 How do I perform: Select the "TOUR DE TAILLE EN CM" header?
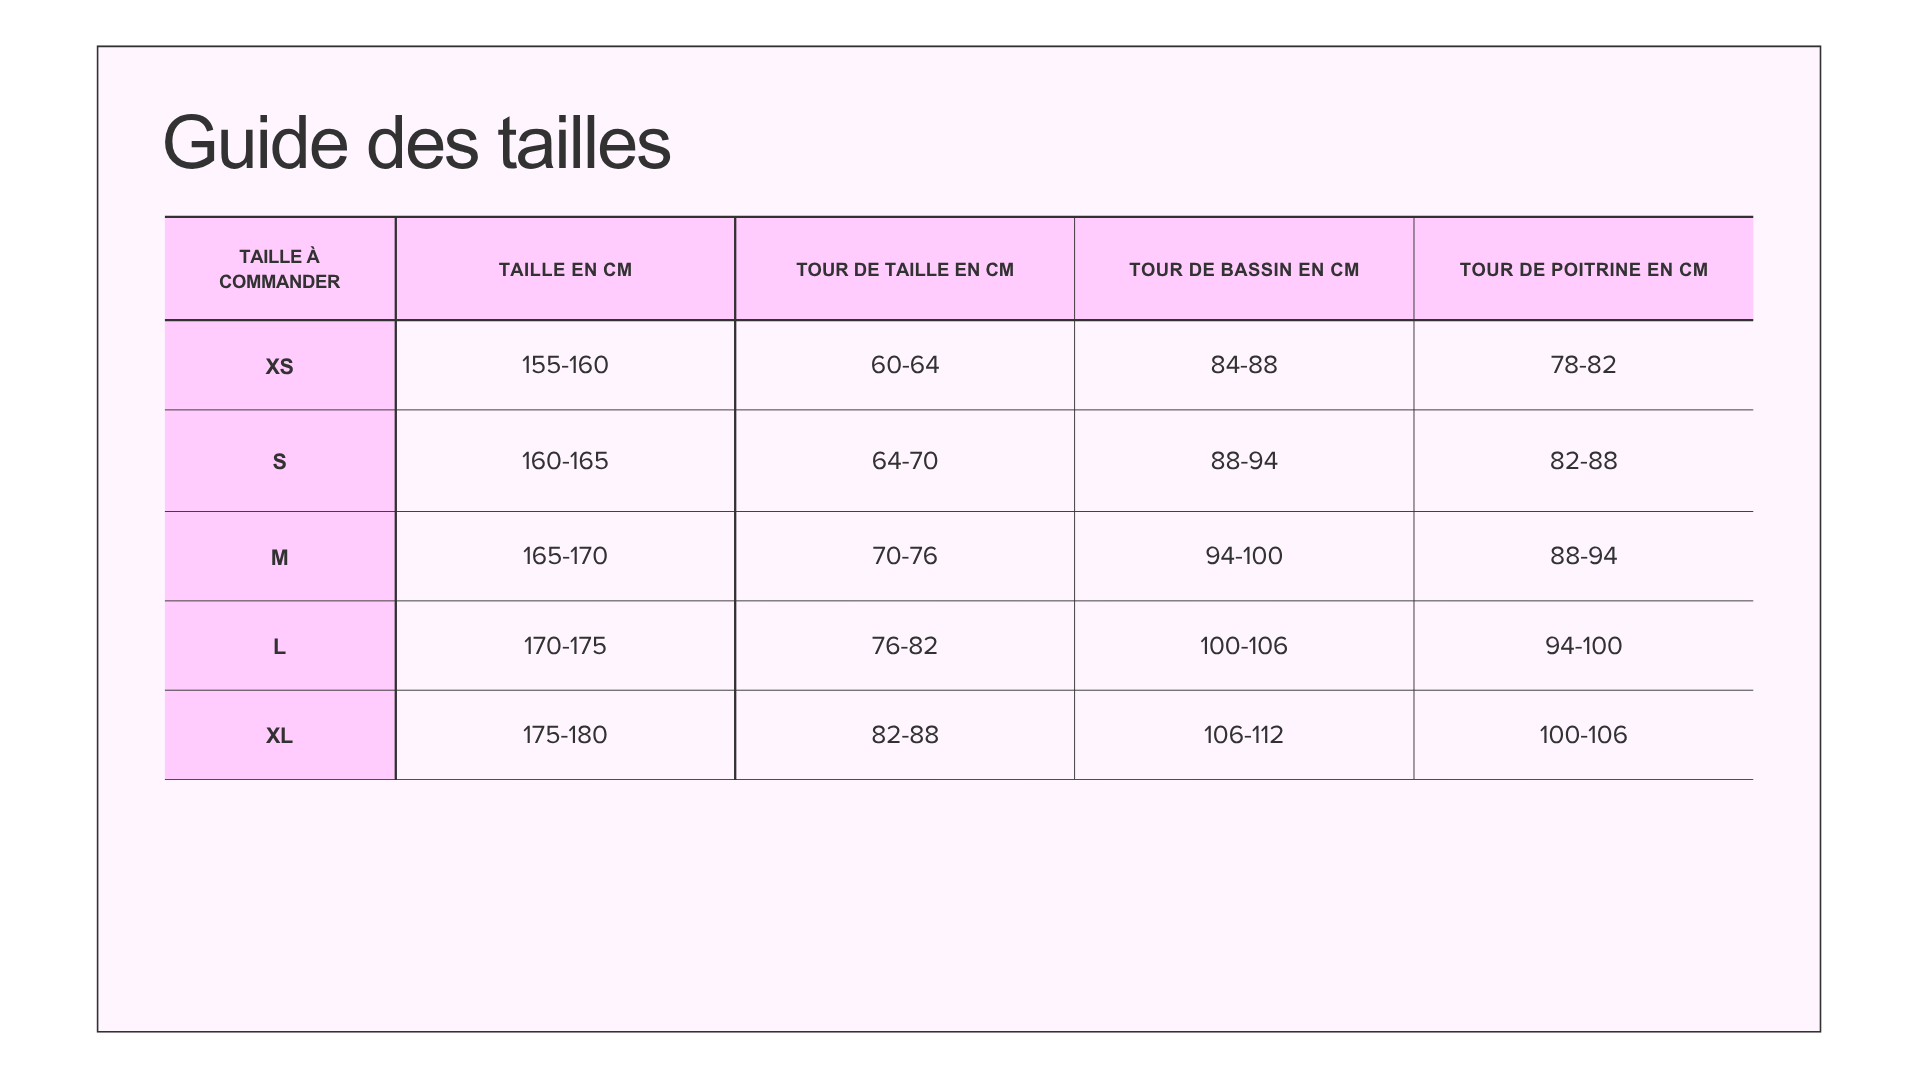[905, 270]
